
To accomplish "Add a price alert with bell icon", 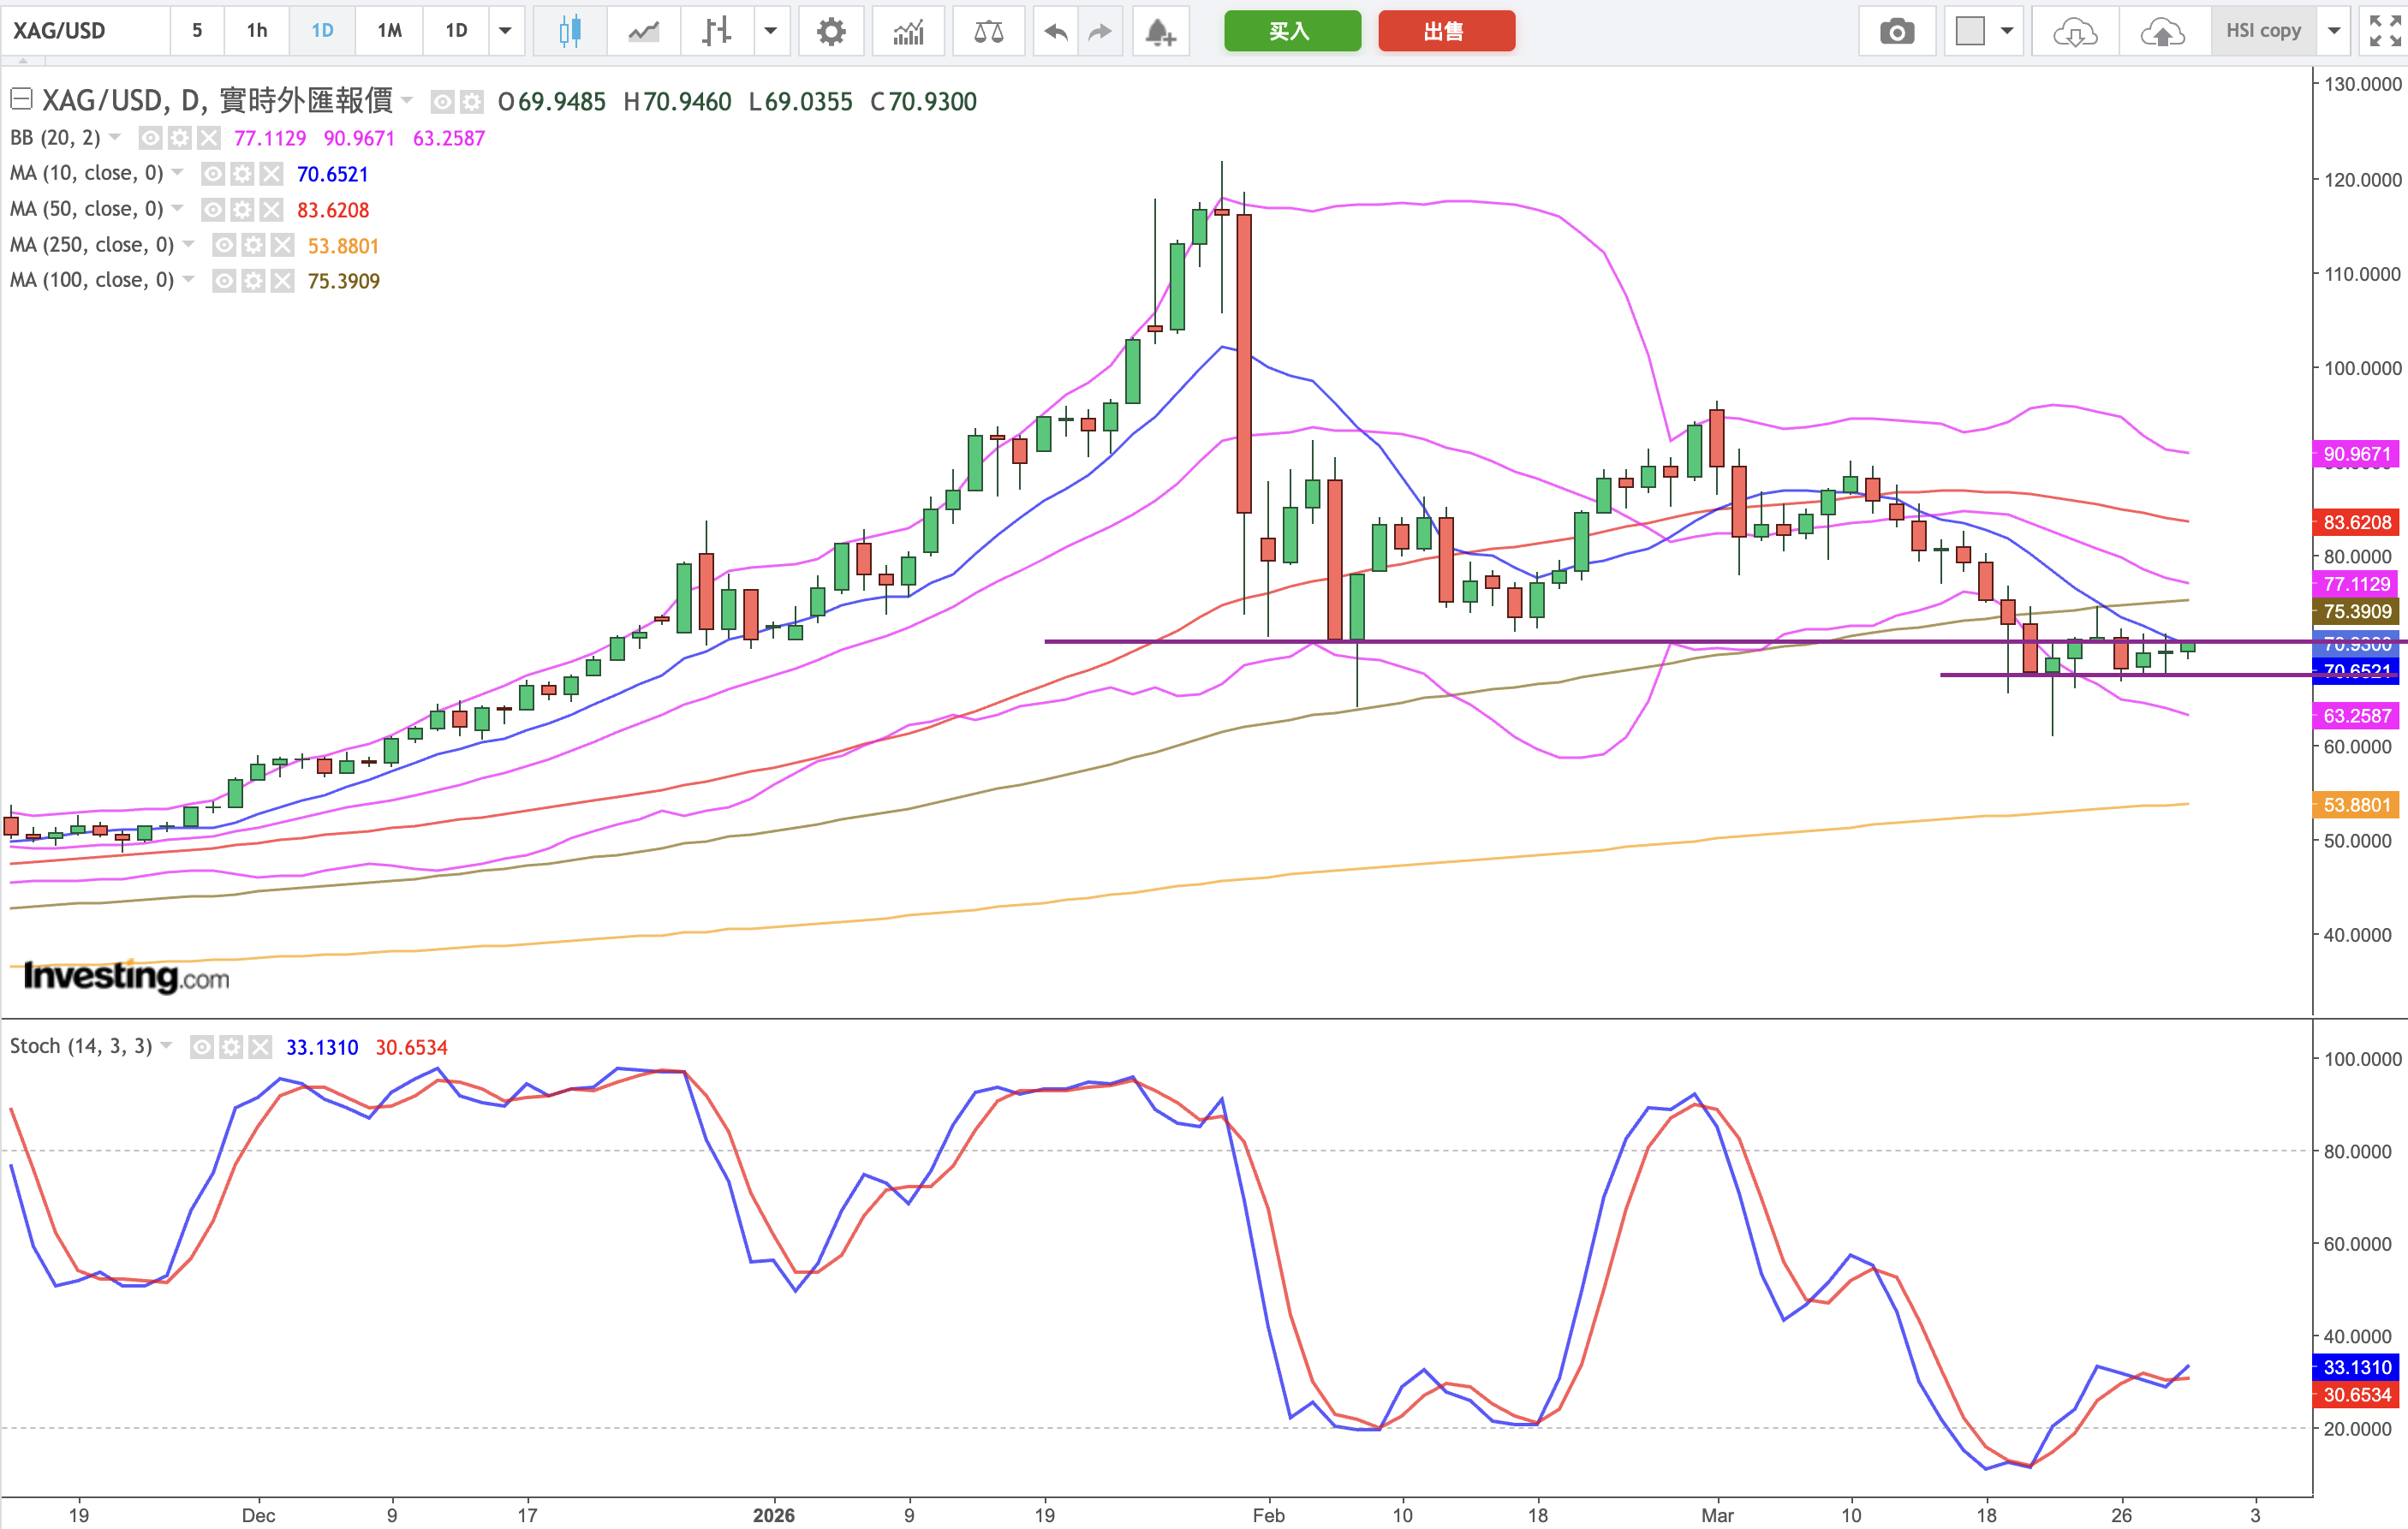I will (1160, 31).
